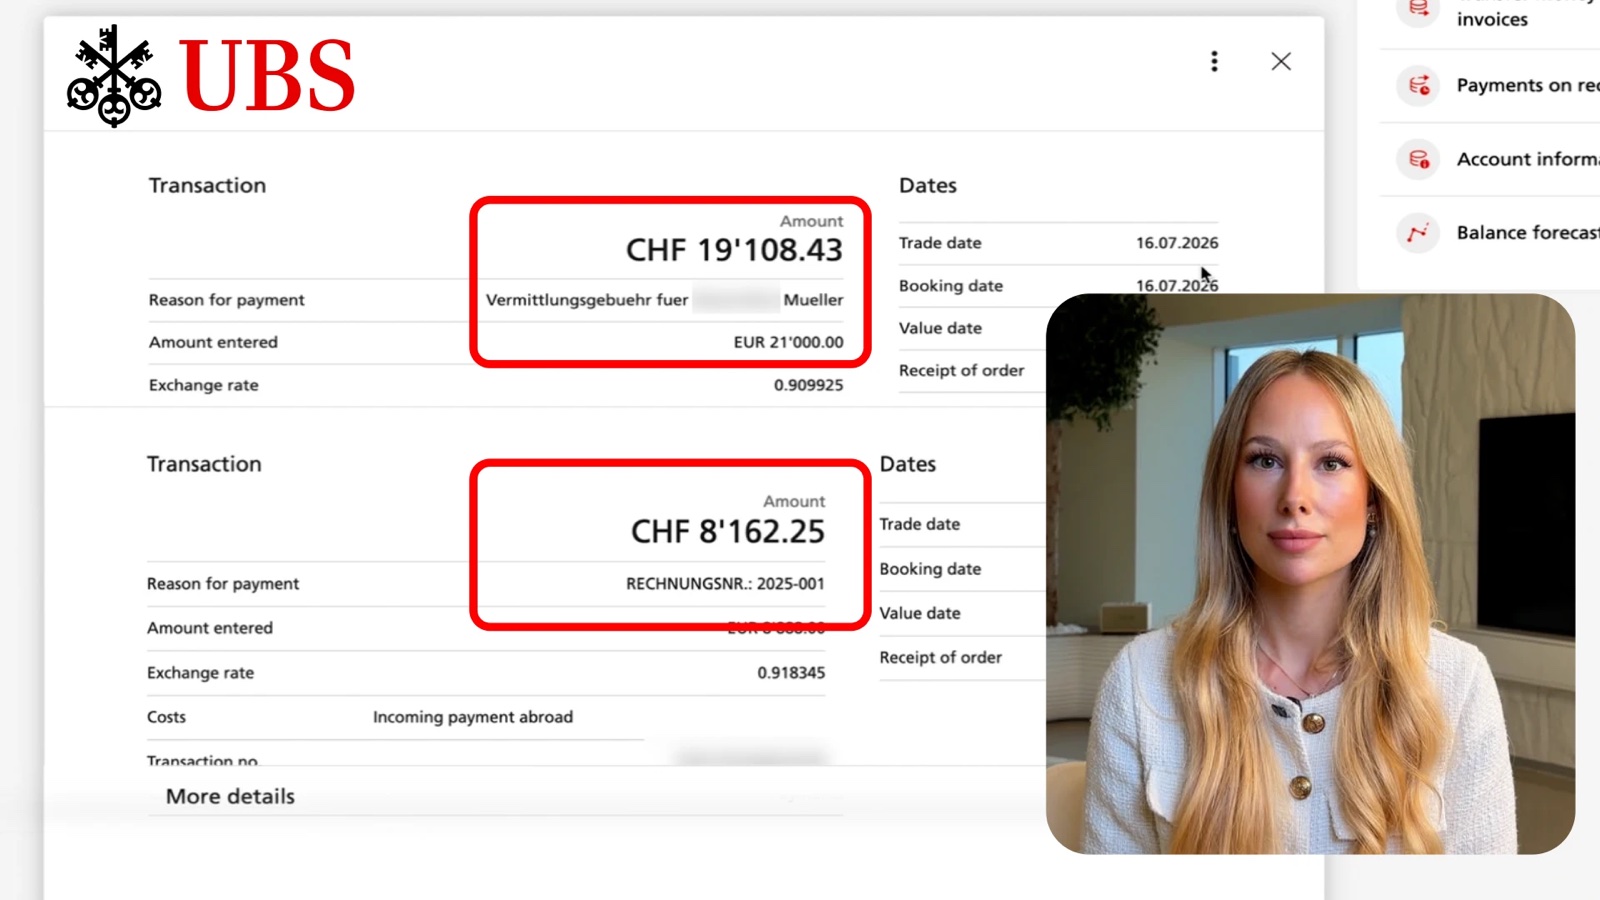This screenshot has height=900, width=1600.
Task: Select the amount CHF 8'162.25
Action: tap(727, 531)
